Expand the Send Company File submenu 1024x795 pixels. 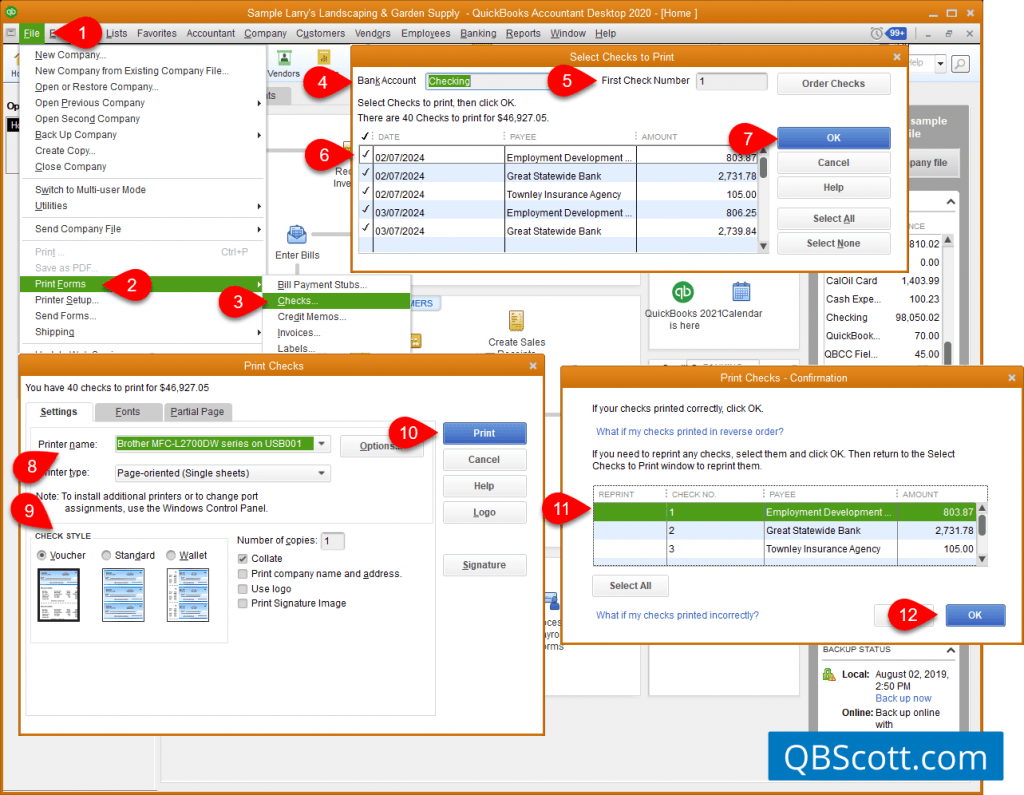(x=259, y=229)
